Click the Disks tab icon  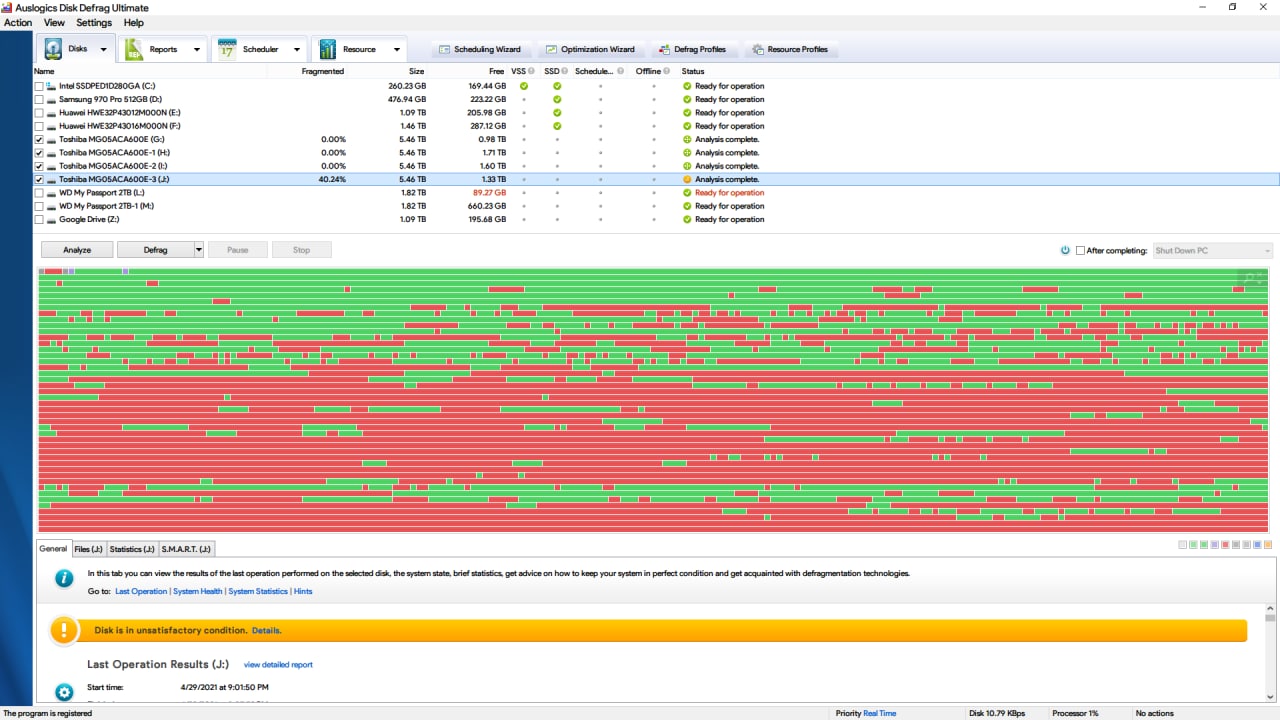coord(53,49)
